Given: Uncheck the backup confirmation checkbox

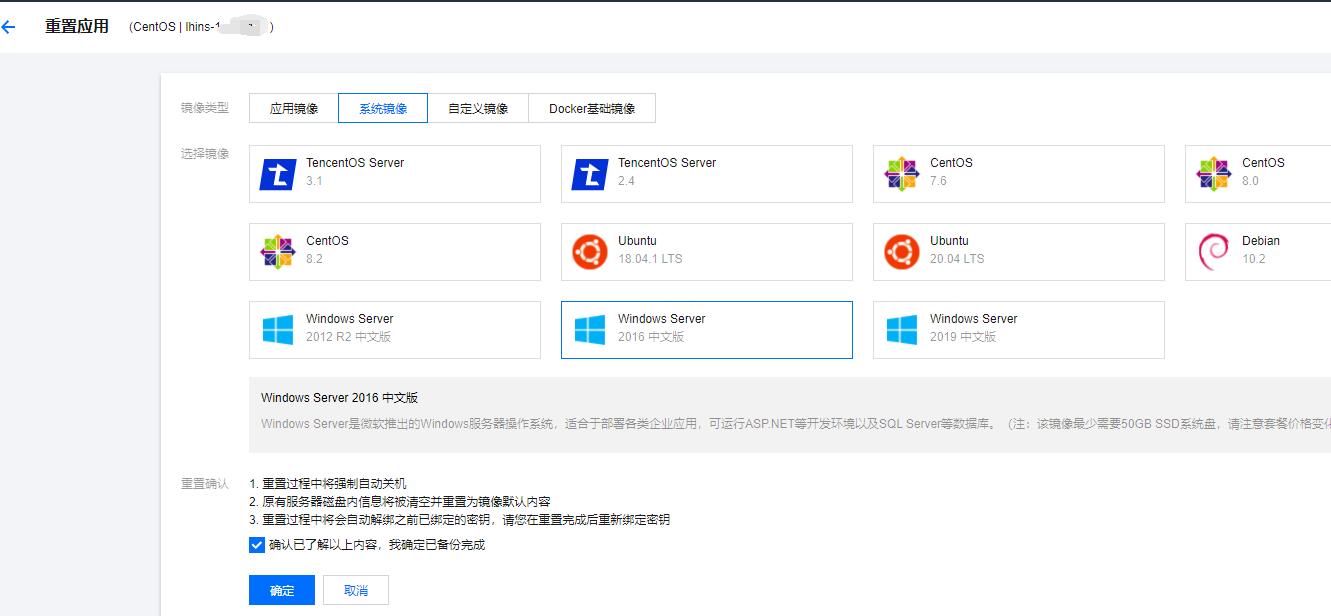Looking at the screenshot, I should tap(257, 545).
